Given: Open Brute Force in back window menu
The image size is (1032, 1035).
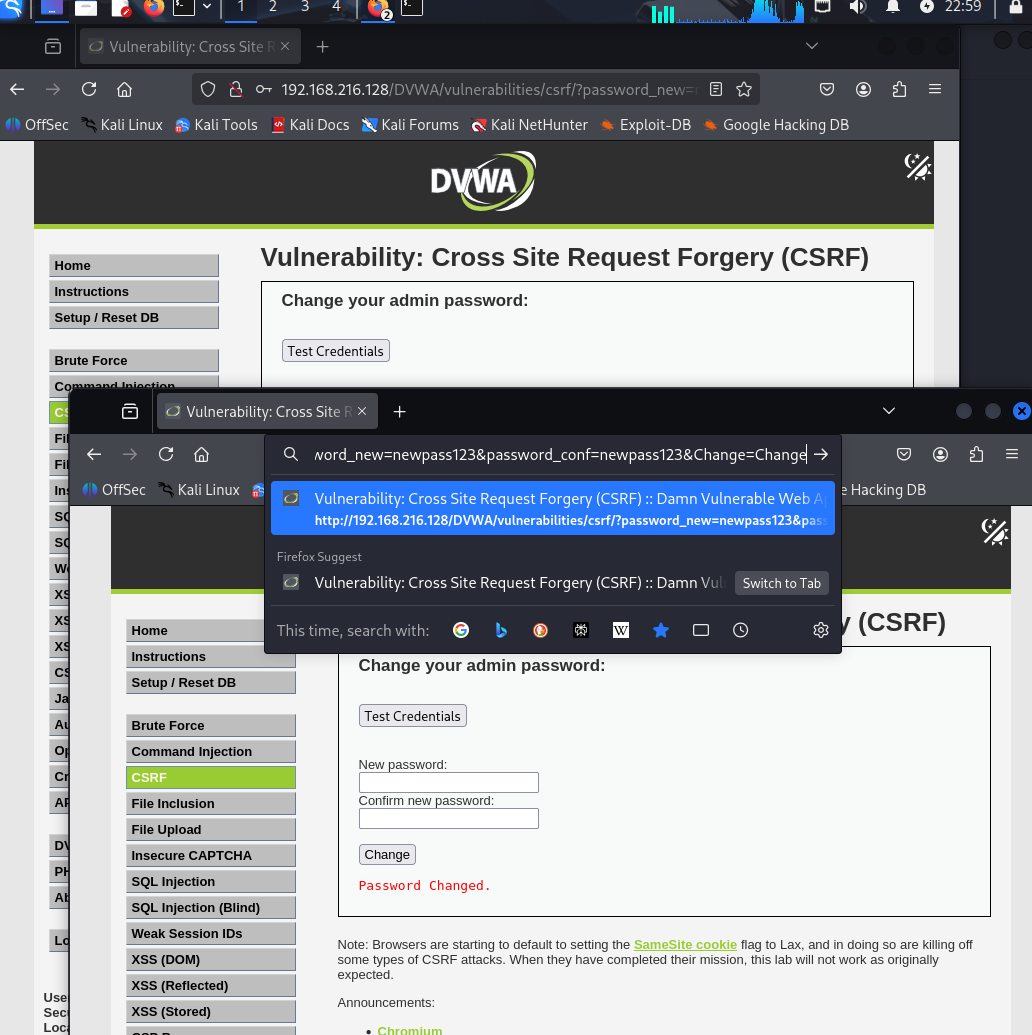Looking at the screenshot, I should click(133, 360).
